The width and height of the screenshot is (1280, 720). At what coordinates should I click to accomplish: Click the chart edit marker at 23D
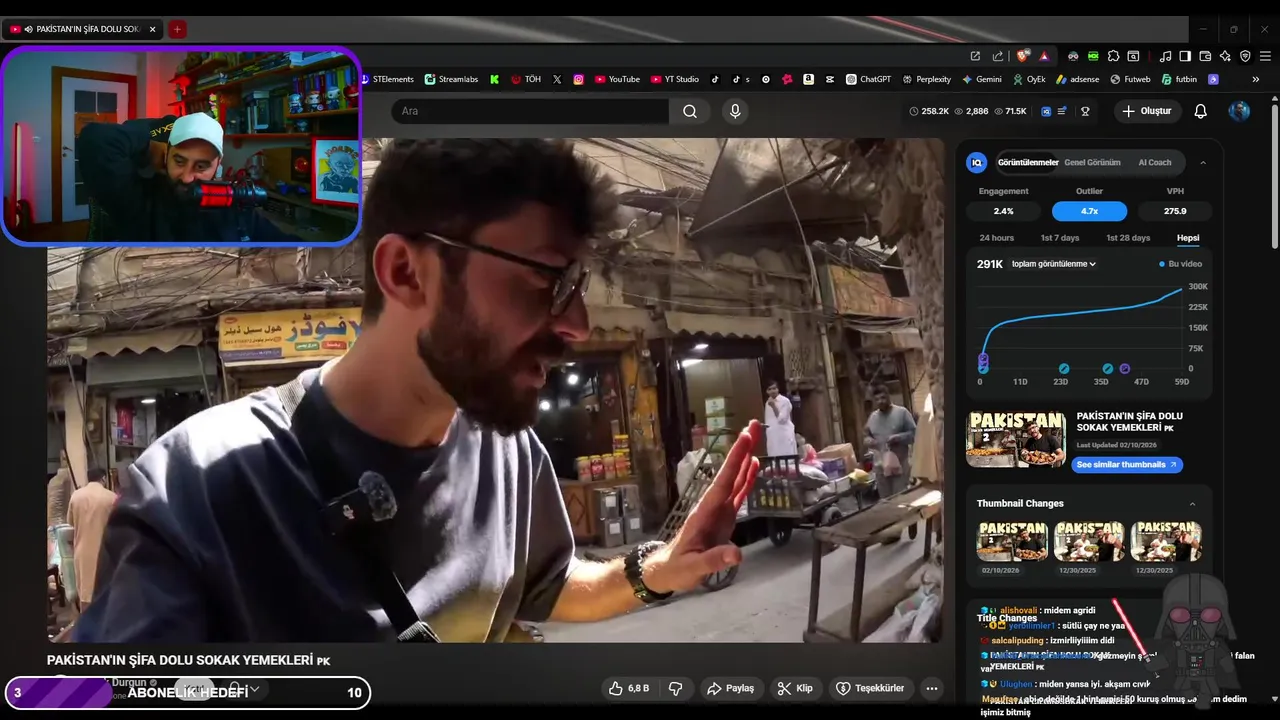click(x=1064, y=369)
